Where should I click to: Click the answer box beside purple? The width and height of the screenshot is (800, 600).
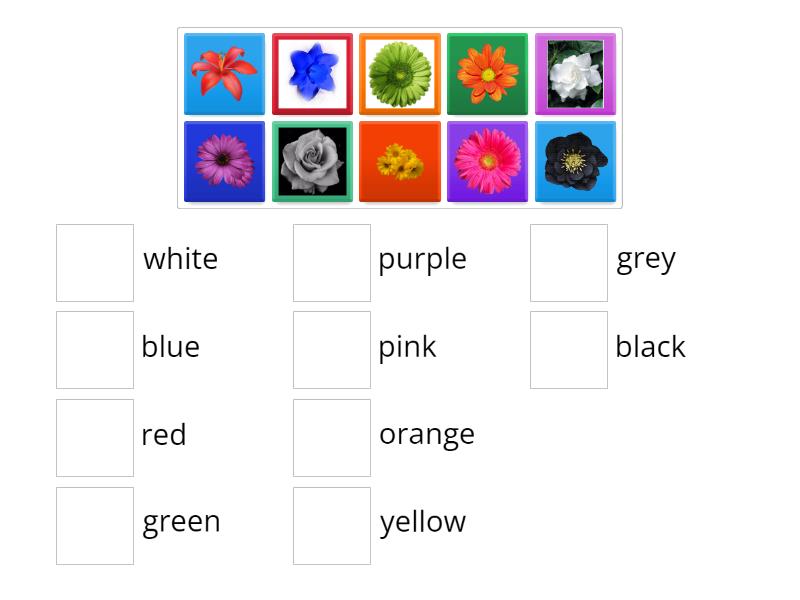click(x=332, y=260)
